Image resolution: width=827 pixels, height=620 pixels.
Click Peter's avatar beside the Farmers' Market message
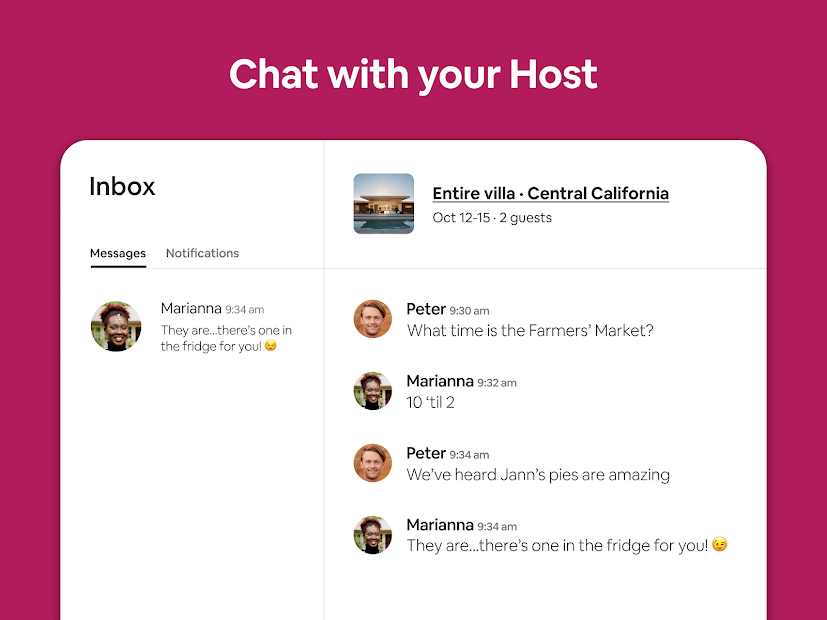coord(373,319)
